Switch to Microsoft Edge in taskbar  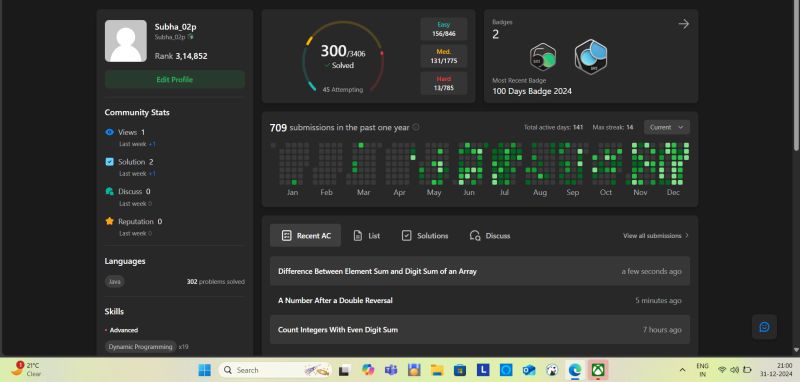click(575, 370)
